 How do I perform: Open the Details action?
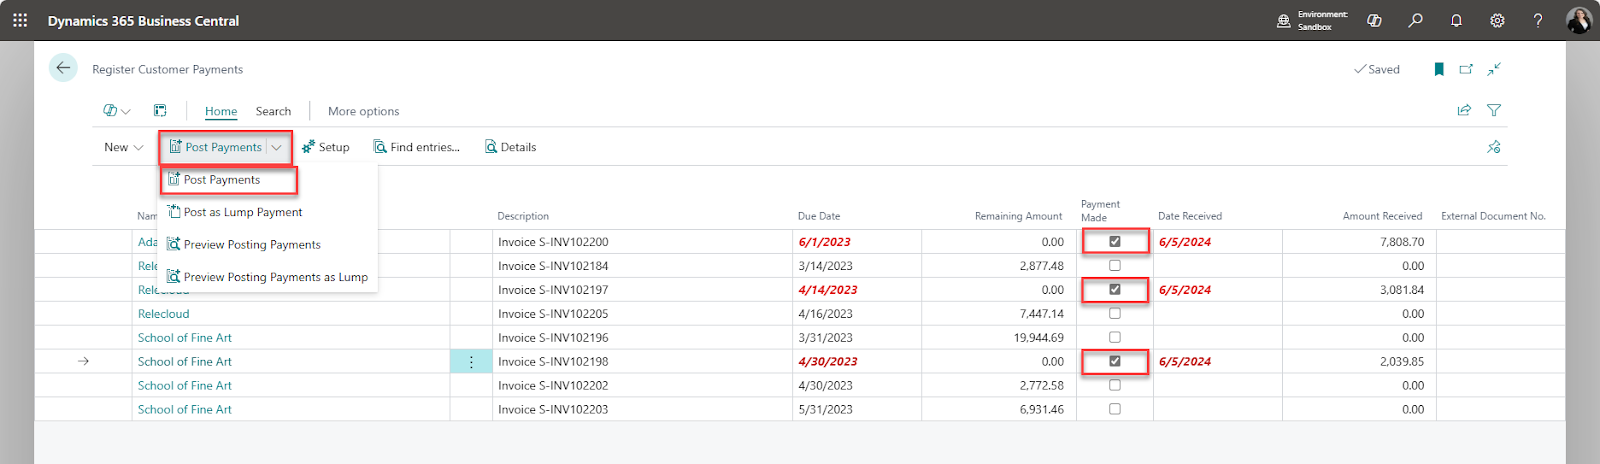511,147
